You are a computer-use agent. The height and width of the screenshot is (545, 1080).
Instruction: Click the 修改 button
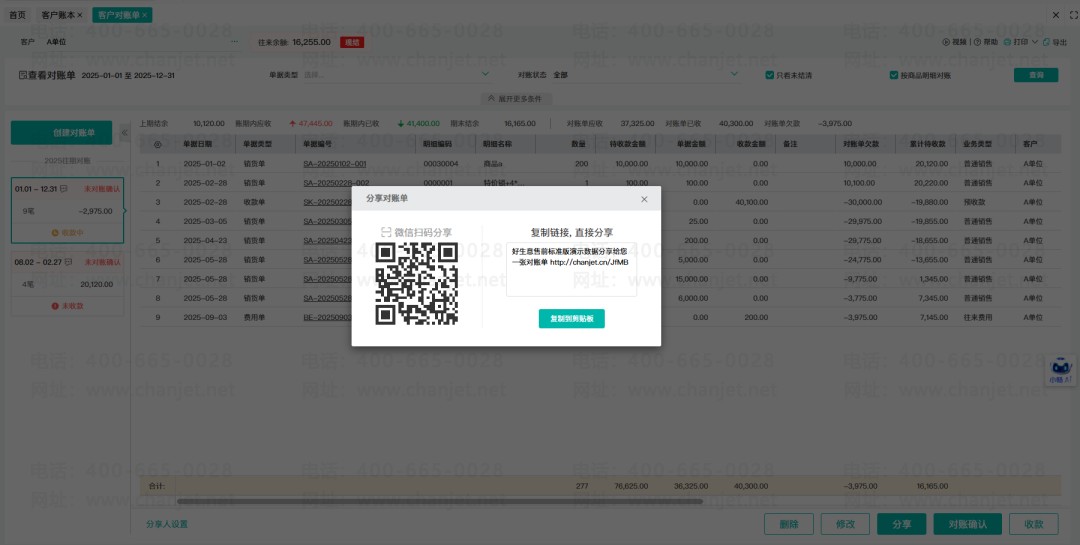(x=845, y=524)
